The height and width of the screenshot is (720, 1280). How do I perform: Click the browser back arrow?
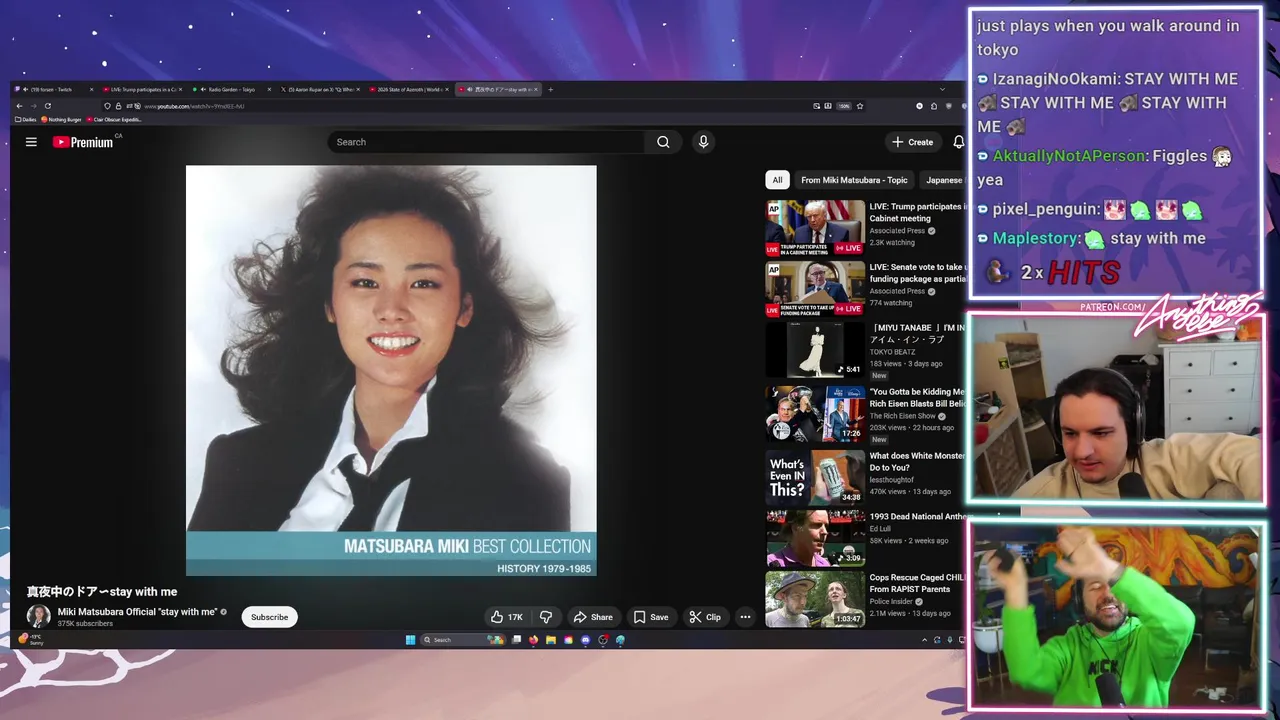[19, 106]
